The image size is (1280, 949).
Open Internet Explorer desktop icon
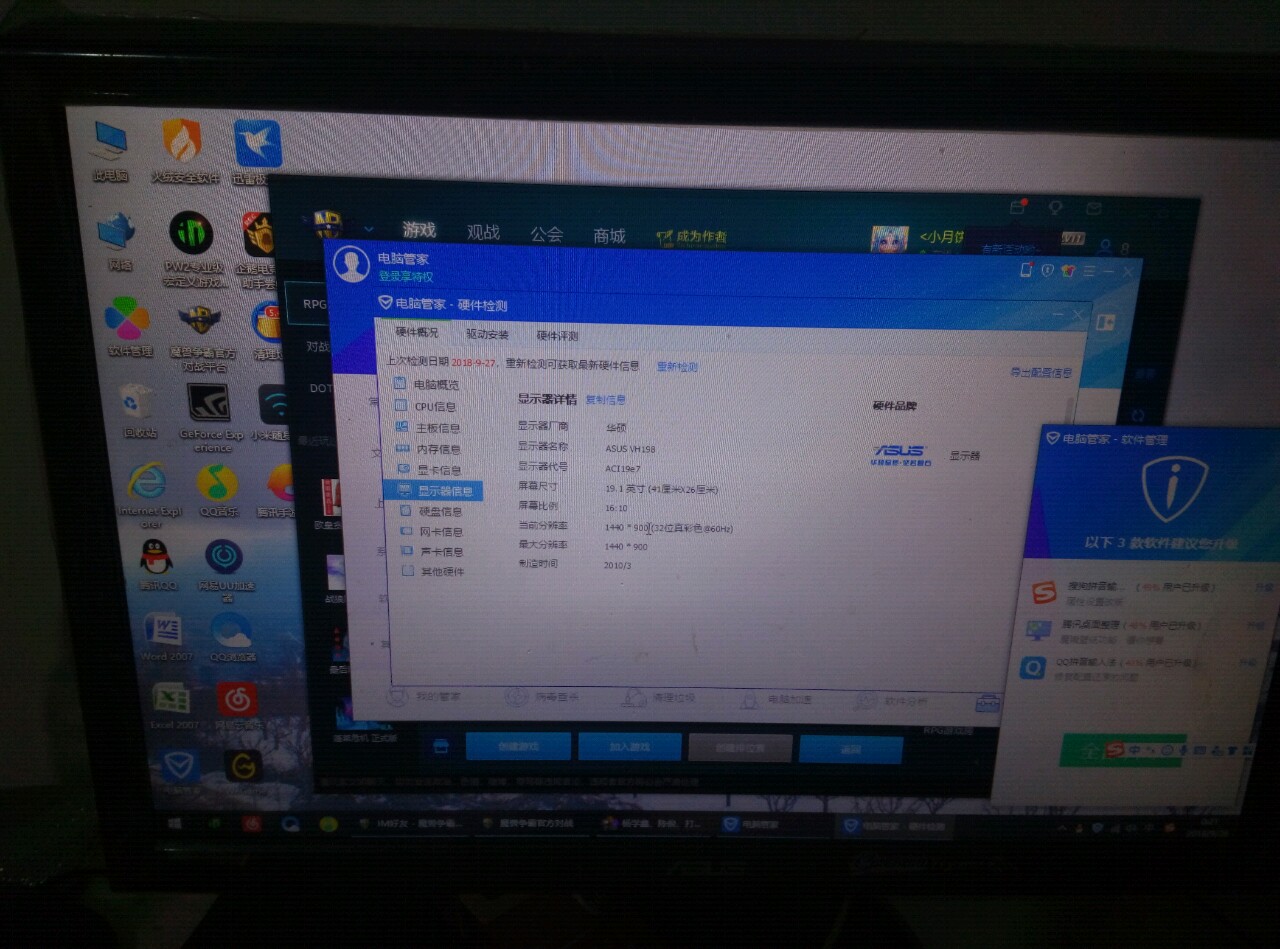(150, 495)
